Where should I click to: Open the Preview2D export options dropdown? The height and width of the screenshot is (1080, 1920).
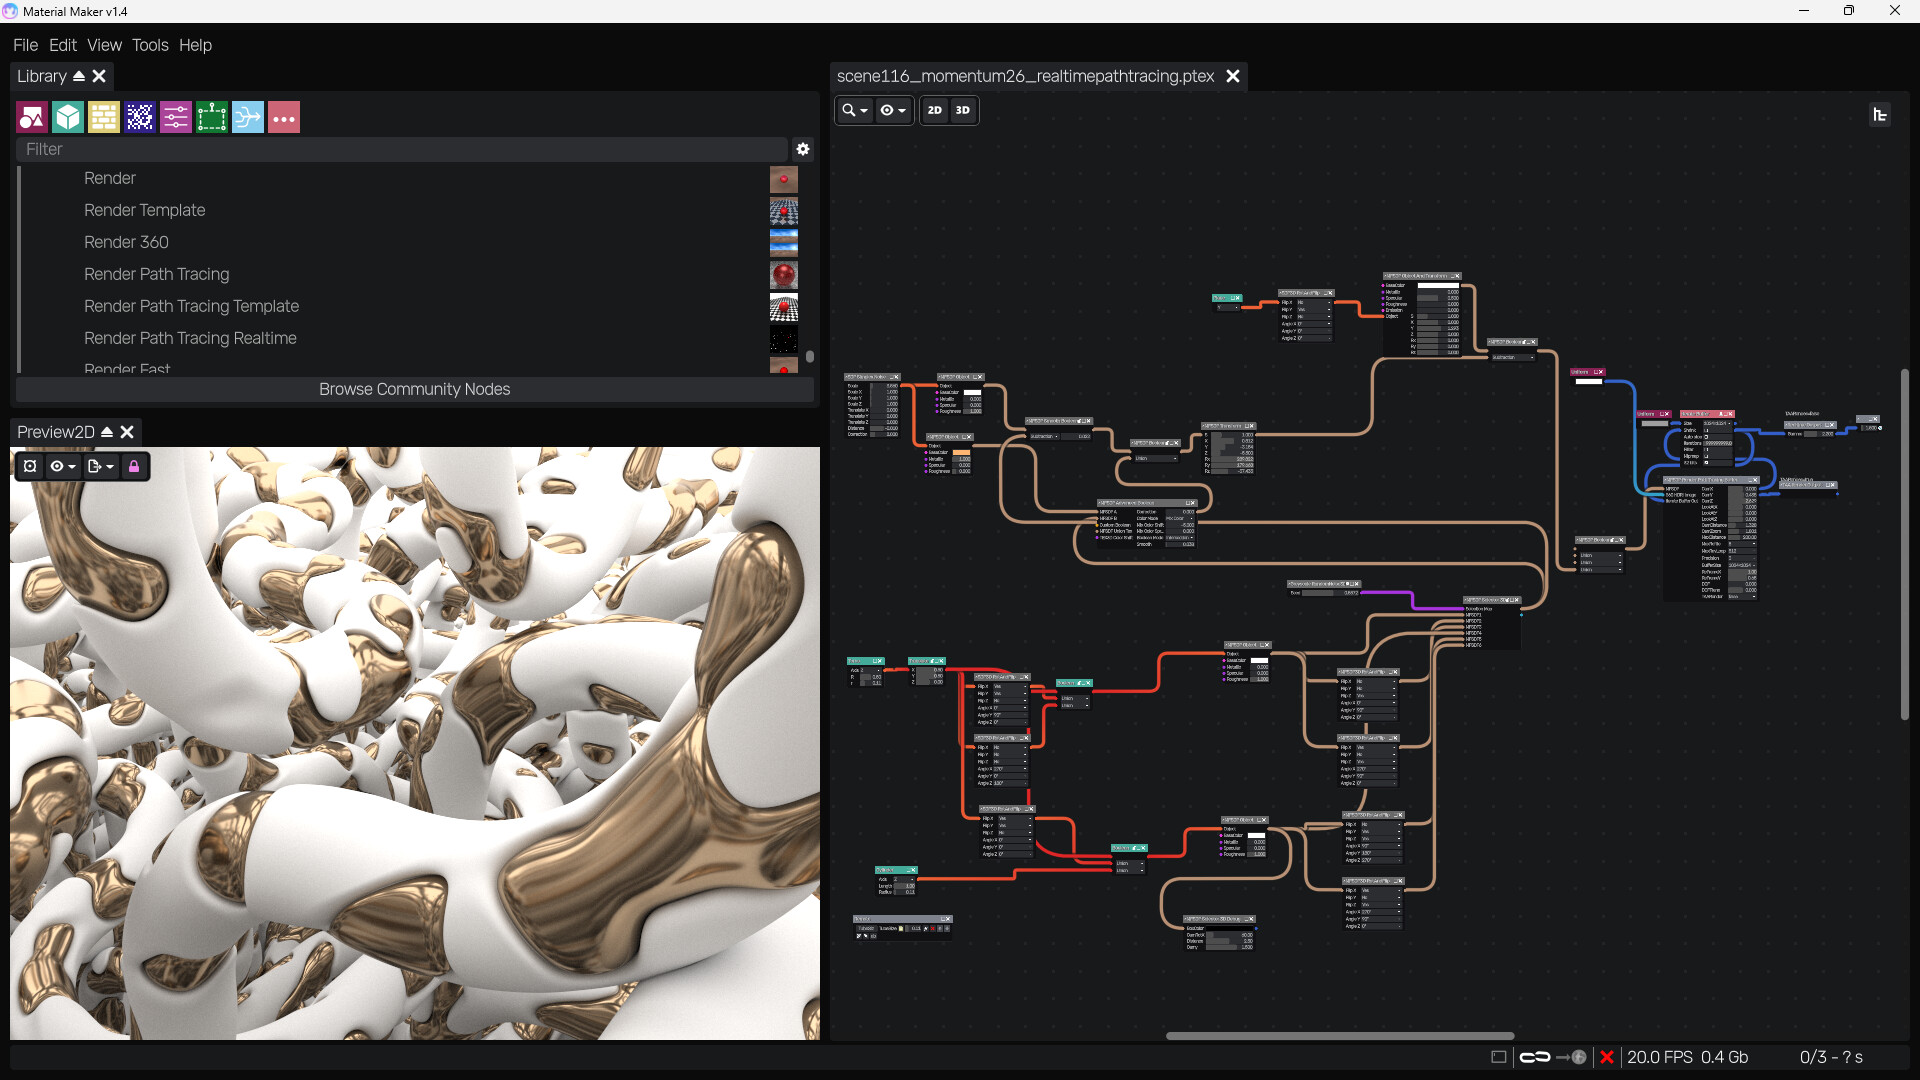tap(100, 466)
